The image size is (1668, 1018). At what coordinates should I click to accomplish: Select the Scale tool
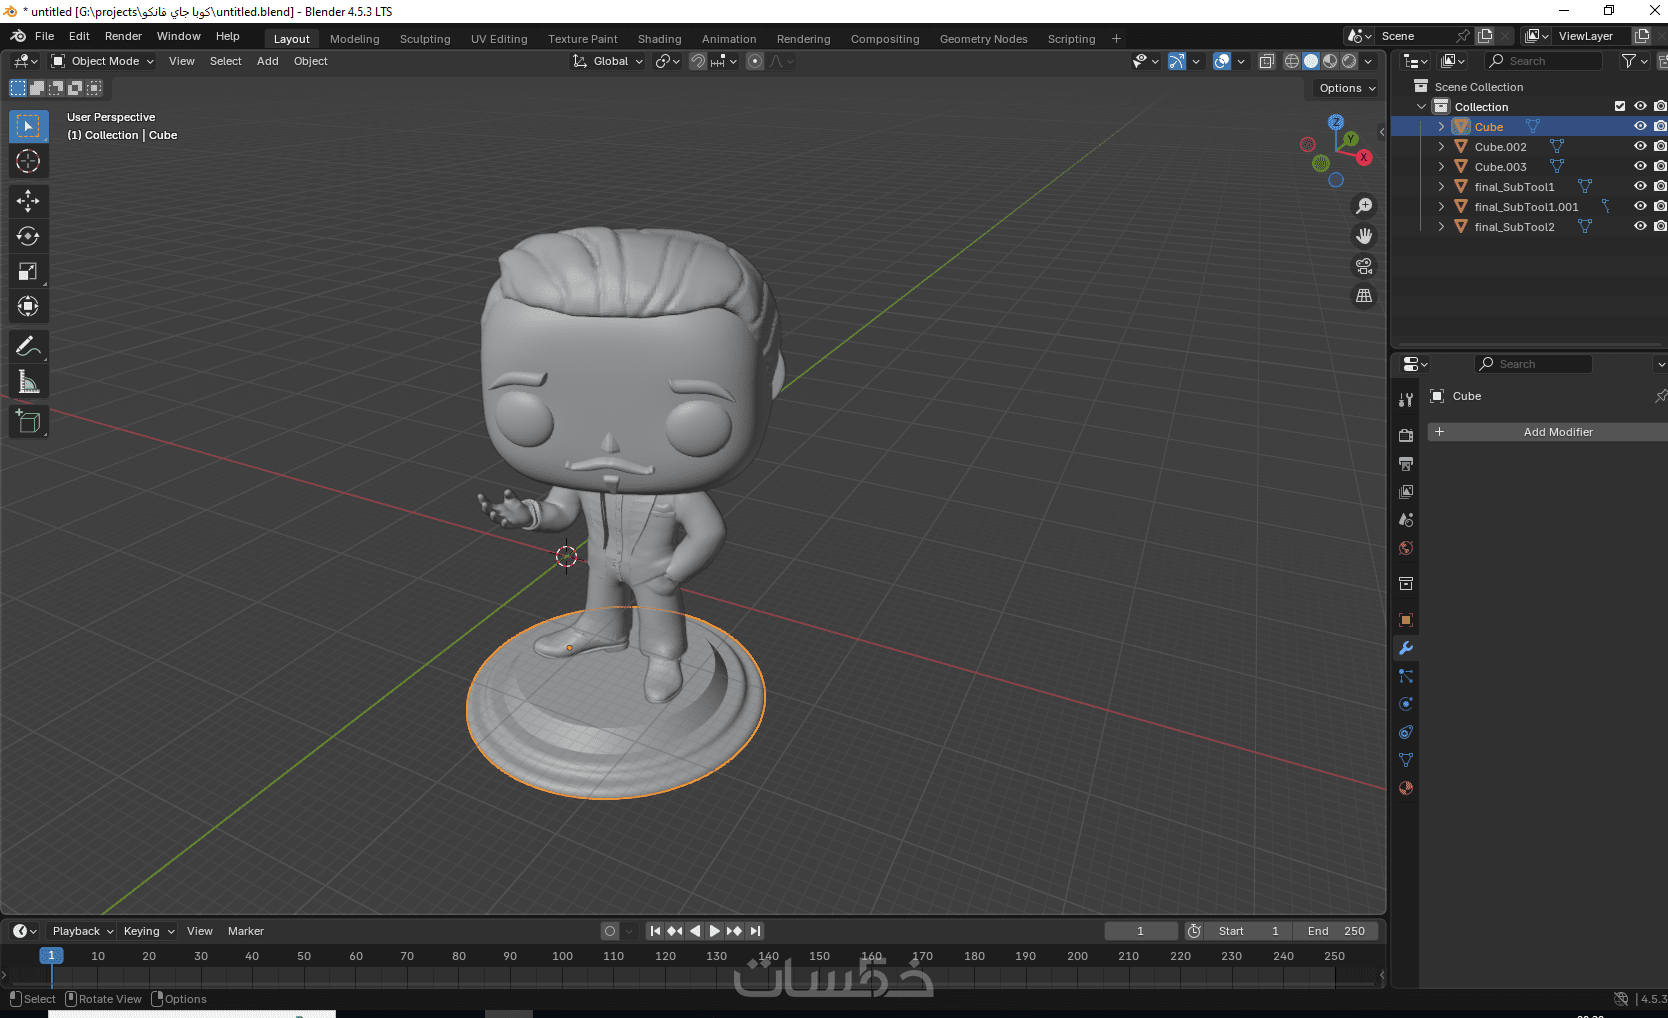click(x=28, y=271)
